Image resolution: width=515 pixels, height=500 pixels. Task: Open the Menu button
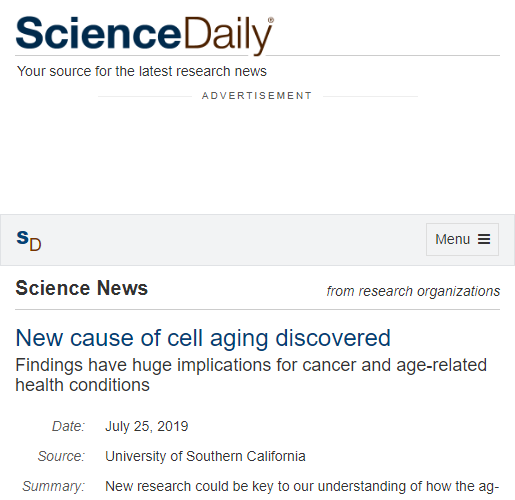pyautogui.click(x=462, y=239)
